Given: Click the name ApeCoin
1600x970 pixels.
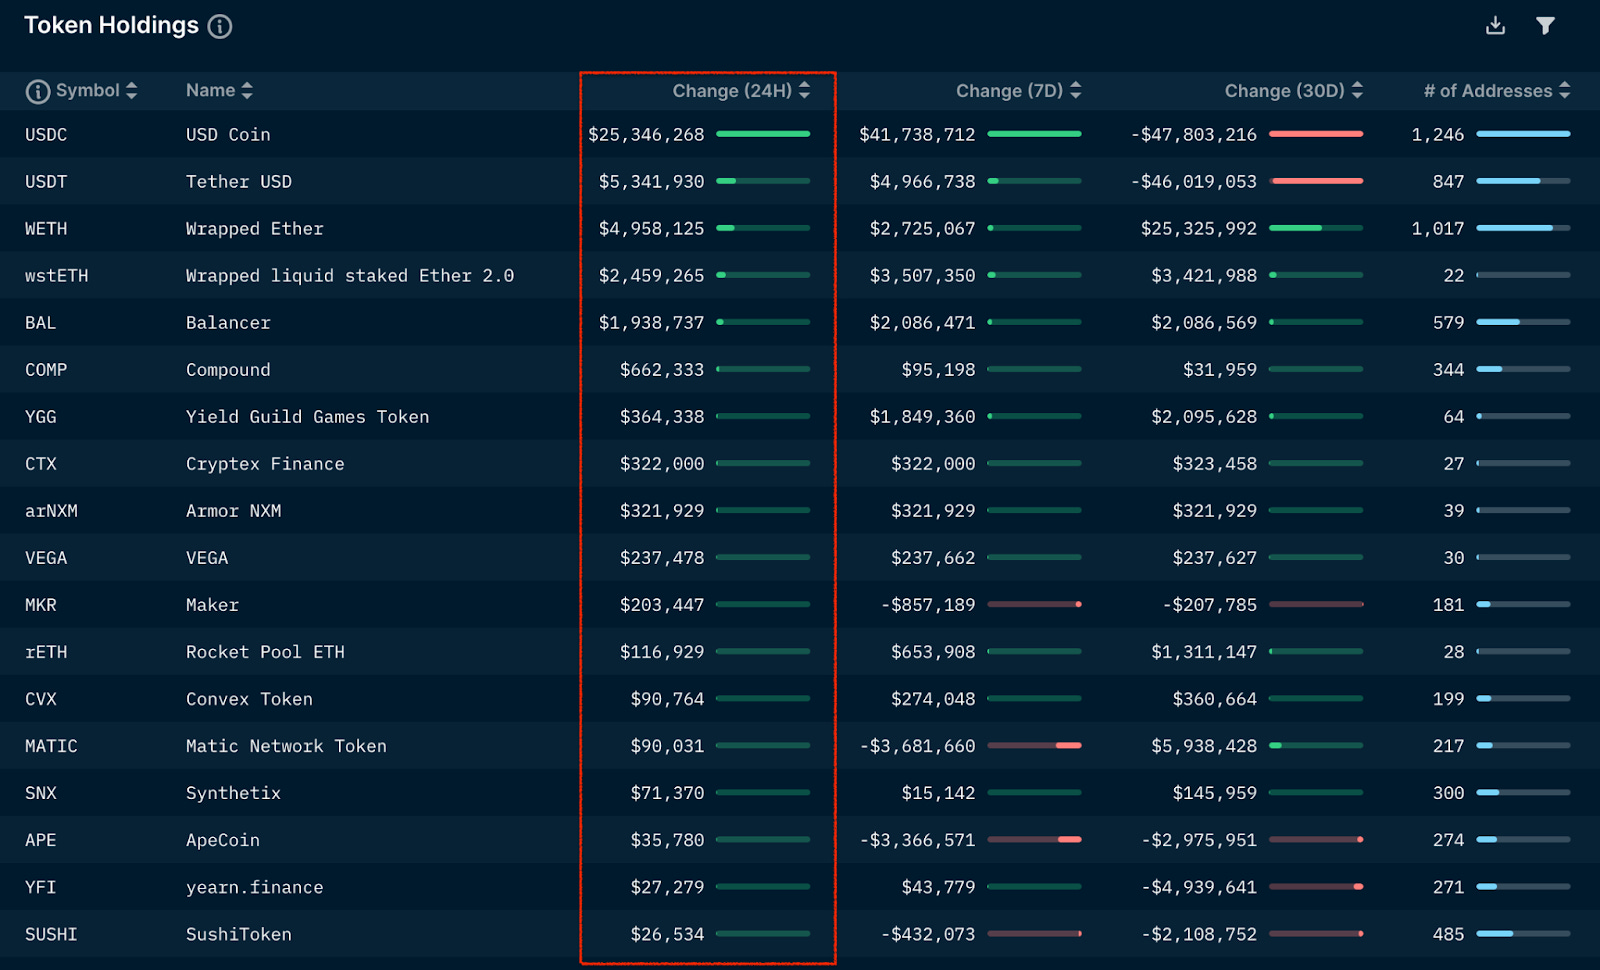Looking at the screenshot, I should [x=223, y=839].
